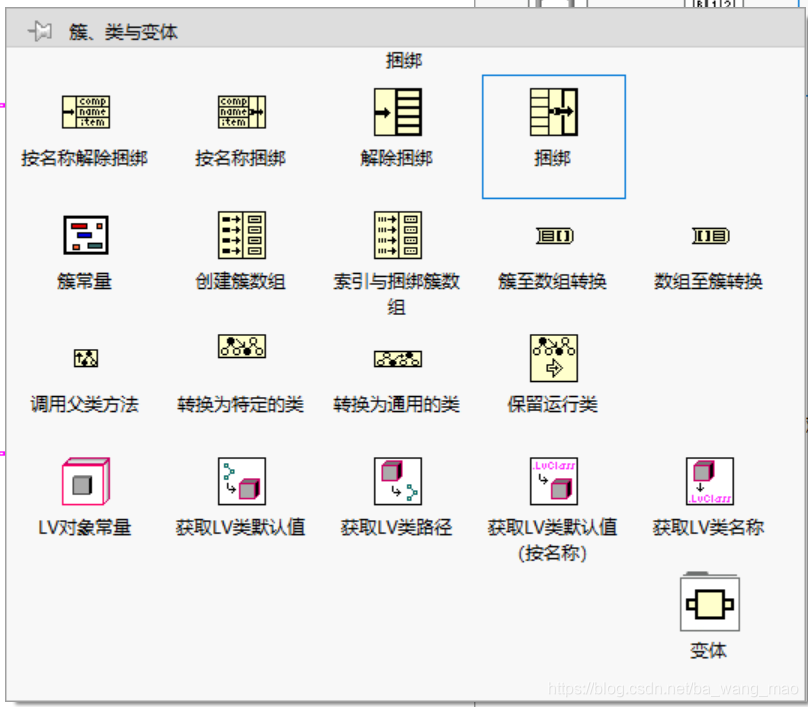Select the 调用父类方法 icon
The image size is (808, 707).
click(86, 358)
